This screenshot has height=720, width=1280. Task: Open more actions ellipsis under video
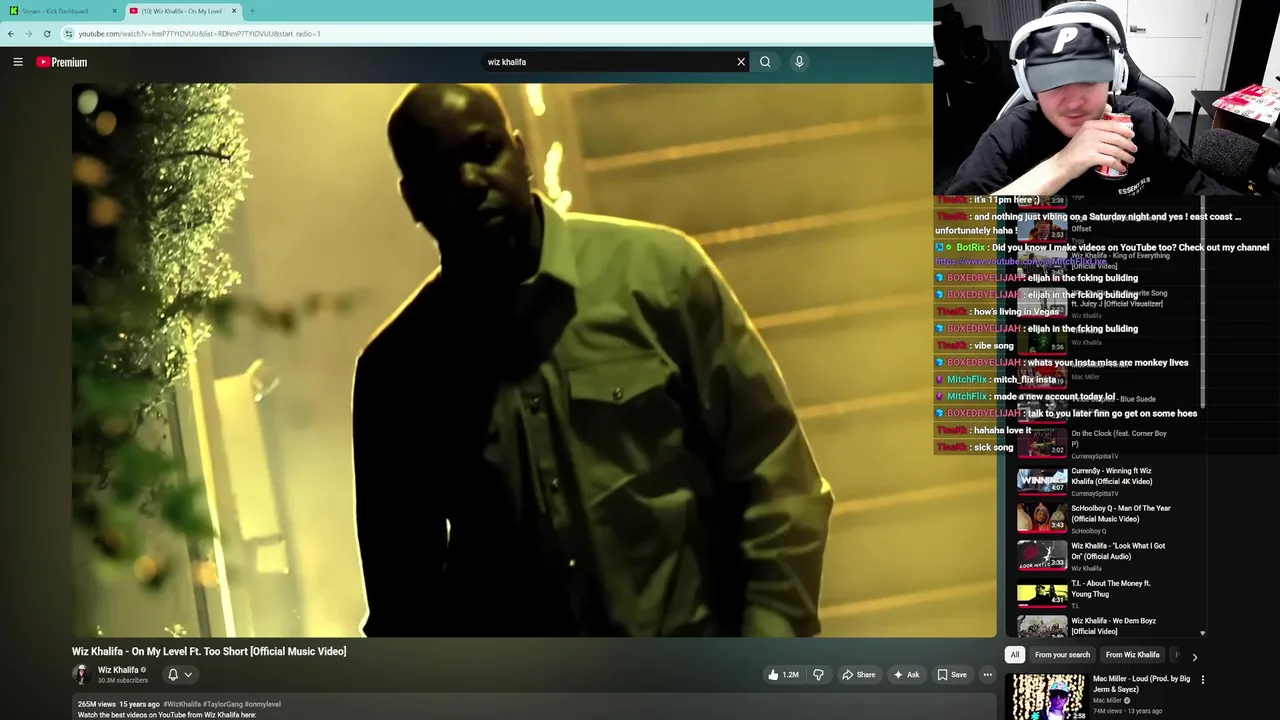pos(987,675)
